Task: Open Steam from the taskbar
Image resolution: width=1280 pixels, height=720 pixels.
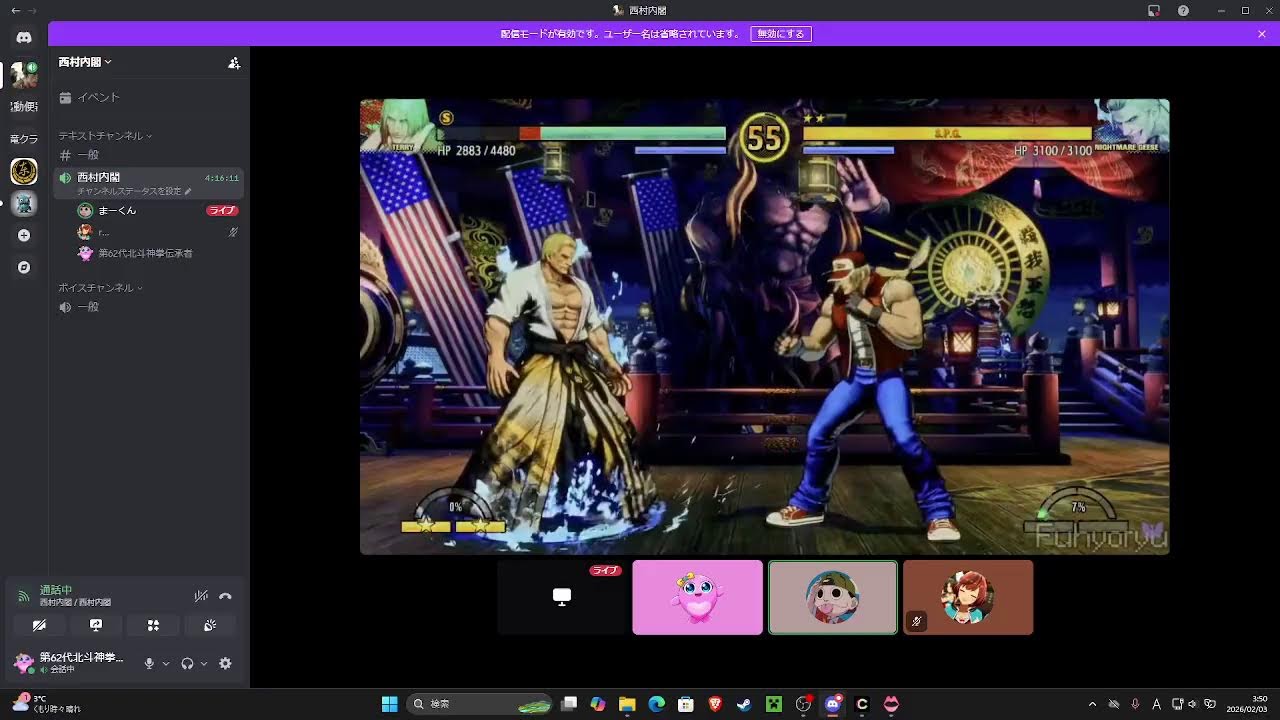Action: coord(744,704)
